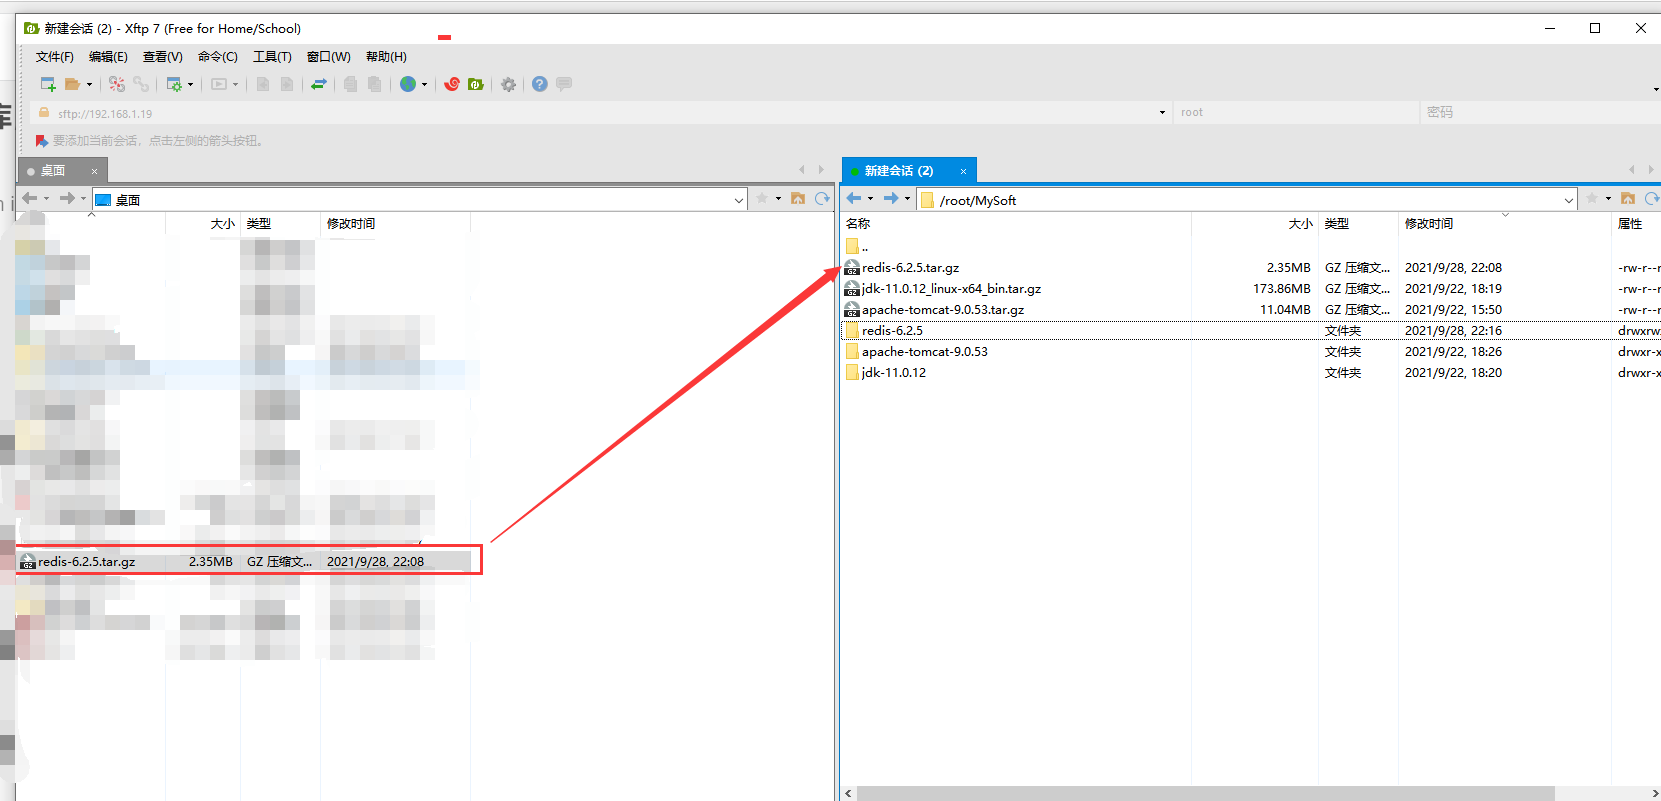Close the 桌面 tab
Screen dimensions: 1661x801
coord(95,171)
